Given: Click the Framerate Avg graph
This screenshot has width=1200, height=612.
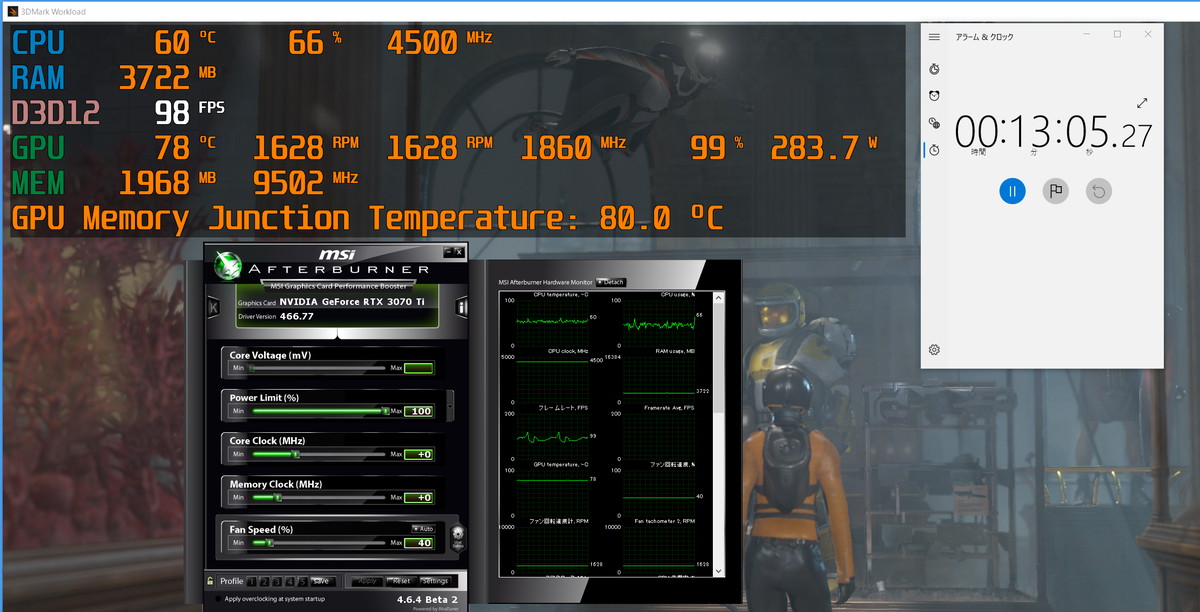Looking at the screenshot, I should tap(659, 434).
